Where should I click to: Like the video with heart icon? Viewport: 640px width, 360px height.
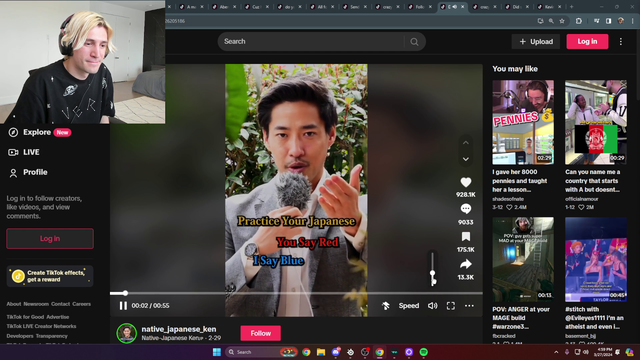click(466, 182)
